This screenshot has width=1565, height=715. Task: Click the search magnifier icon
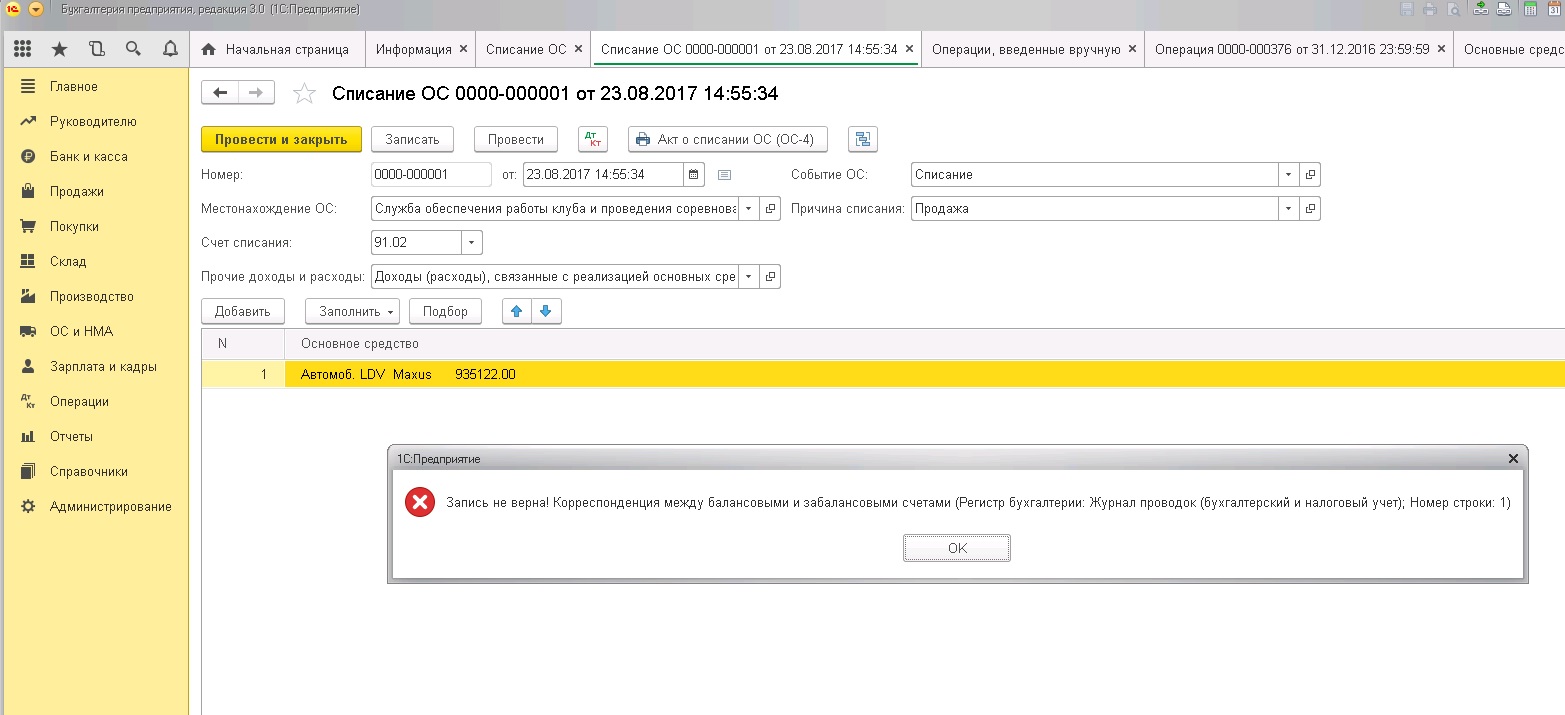click(133, 49)
